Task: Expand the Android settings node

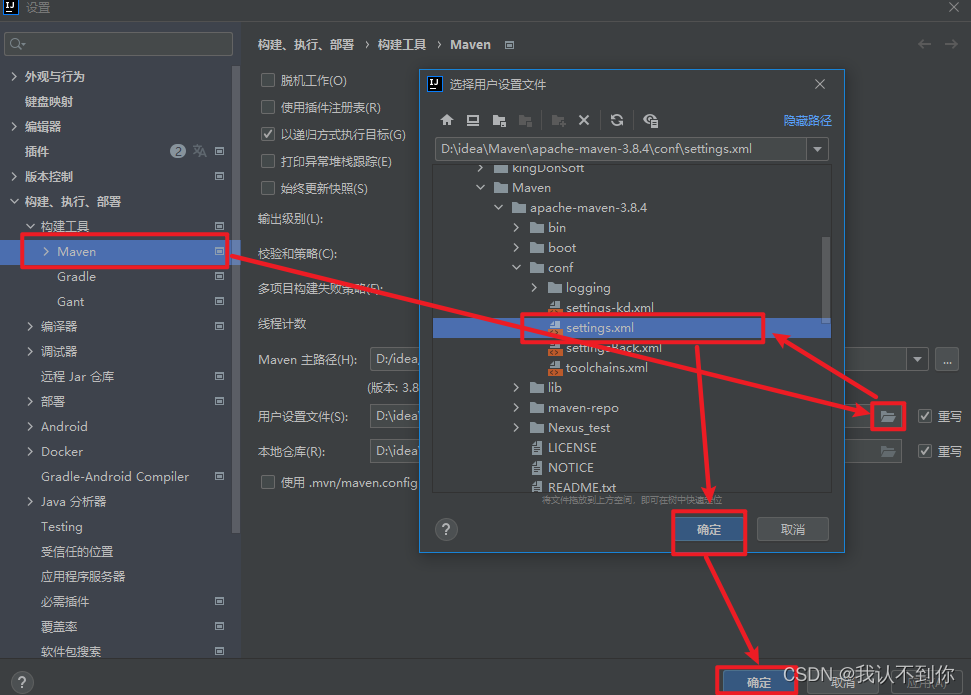Action: pyautogui.click(x=30, y=426)
